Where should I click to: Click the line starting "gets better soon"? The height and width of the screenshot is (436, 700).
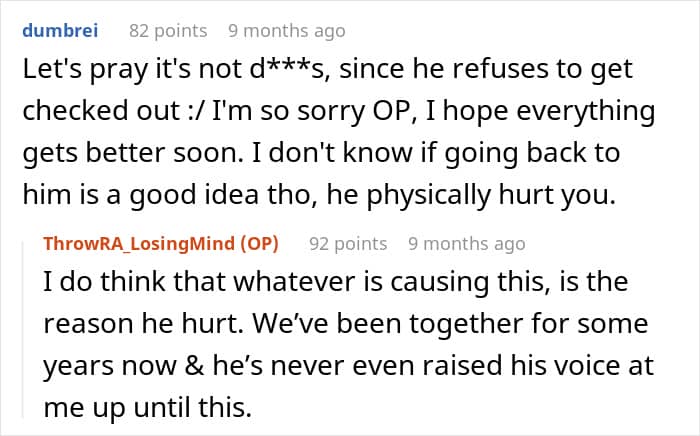point(321,153)
